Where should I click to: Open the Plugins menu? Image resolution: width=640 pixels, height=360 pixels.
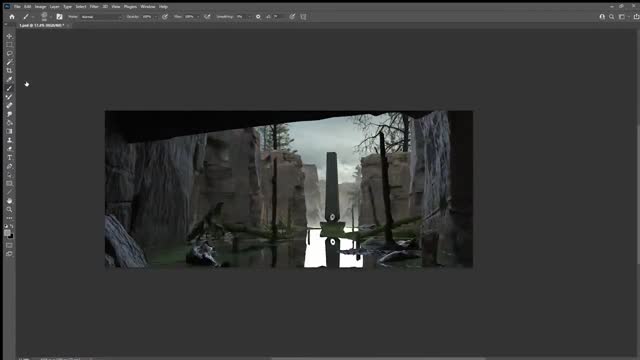[x=130, y=7]
